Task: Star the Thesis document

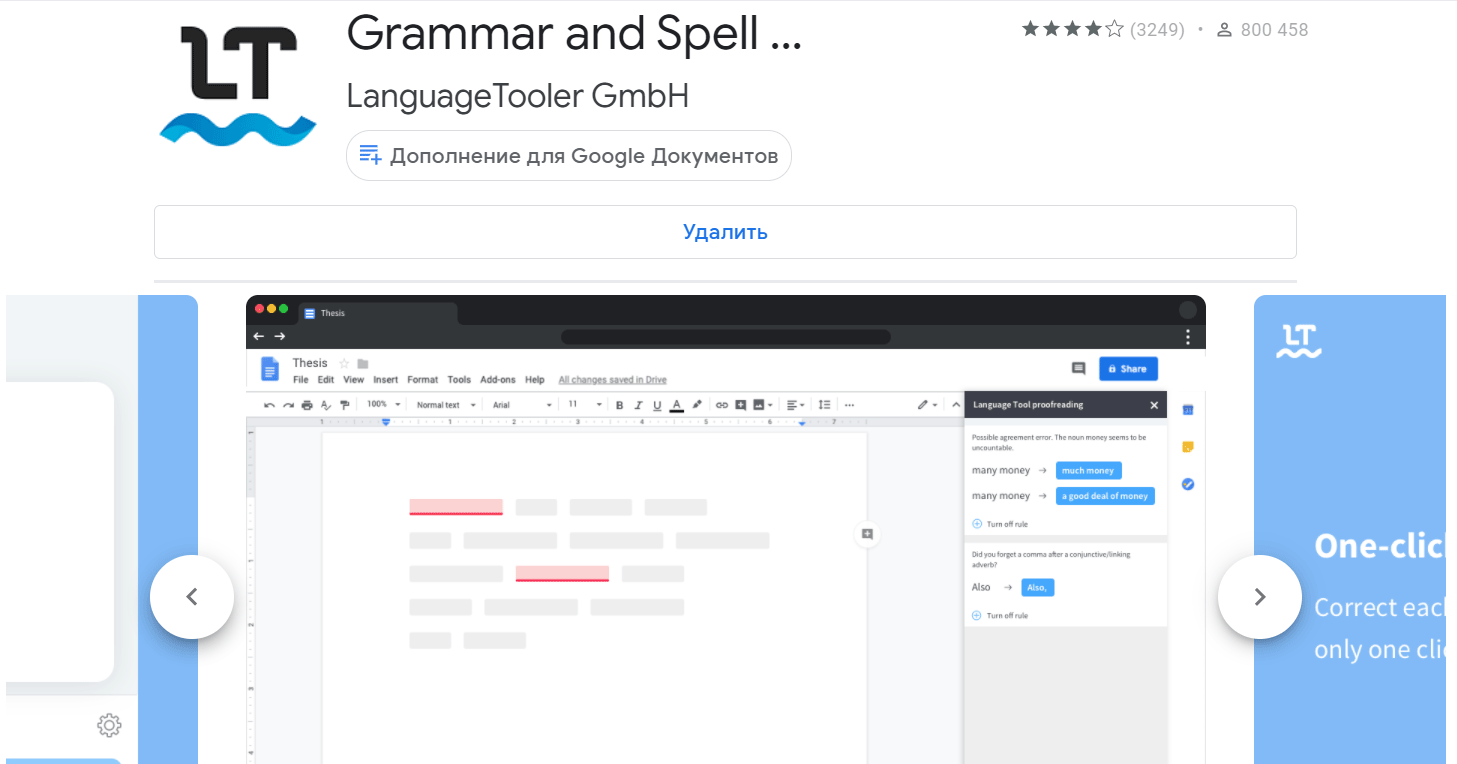Action: point(344,363)
